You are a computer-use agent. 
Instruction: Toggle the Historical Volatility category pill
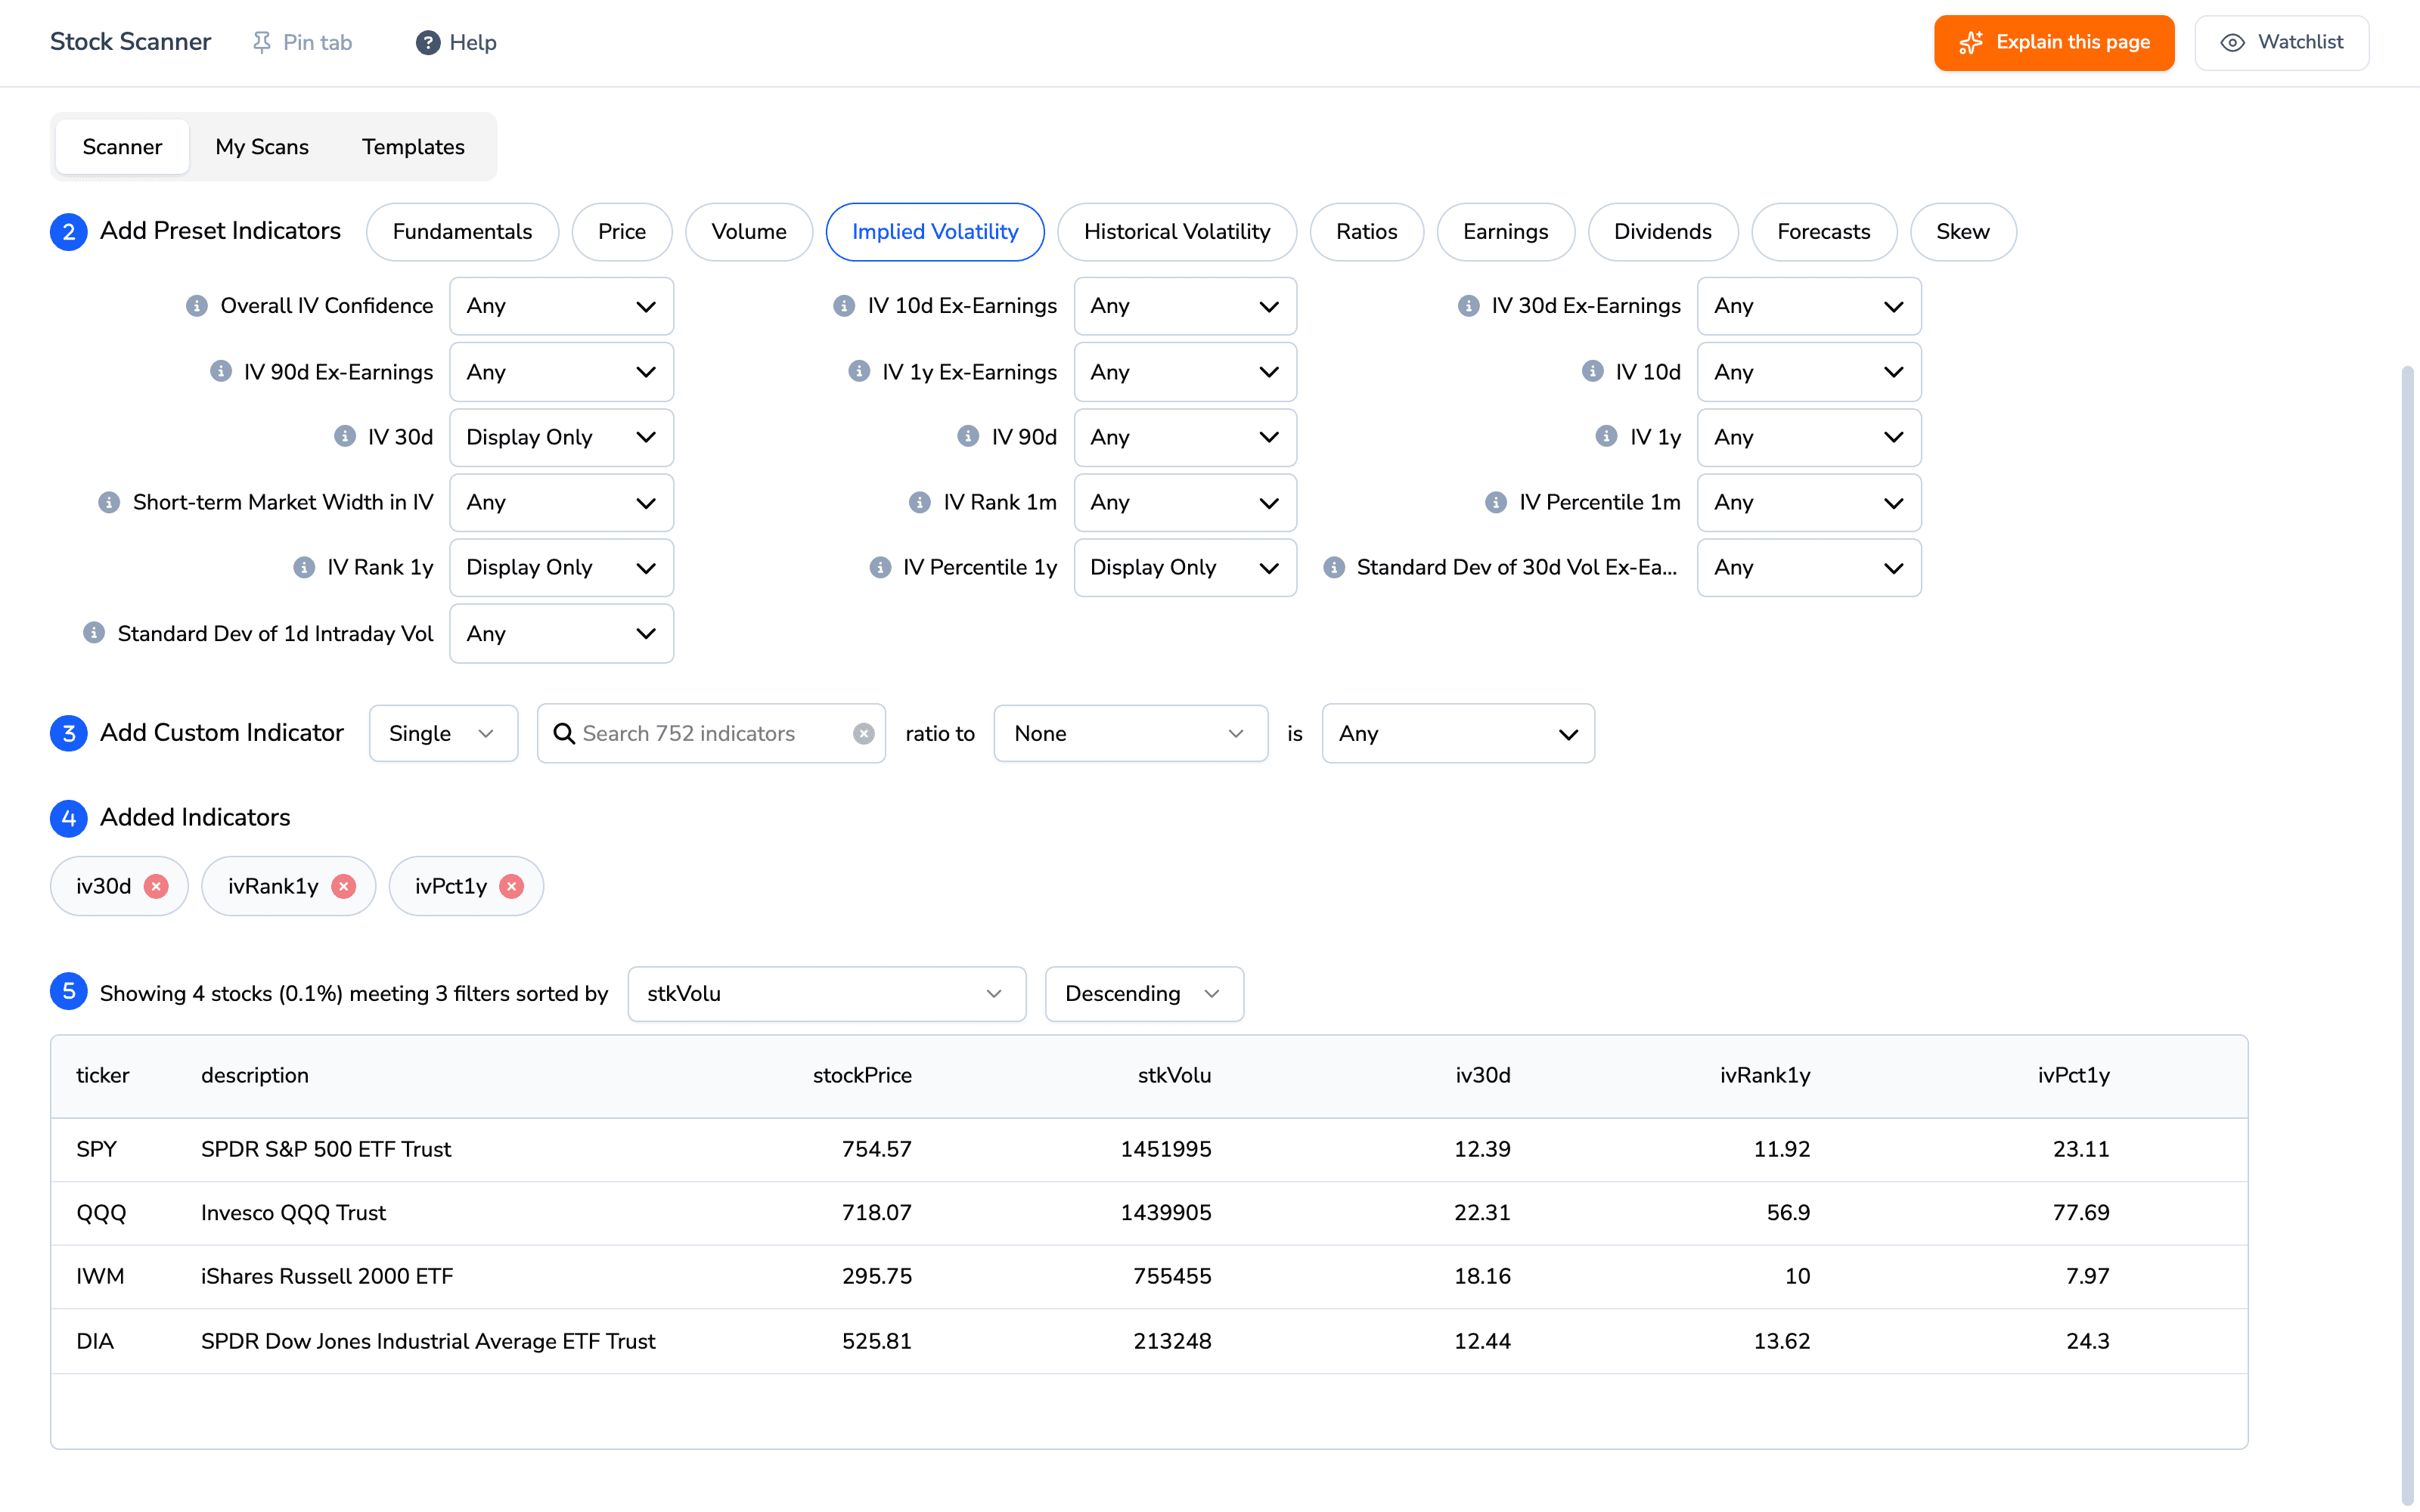1176,232
